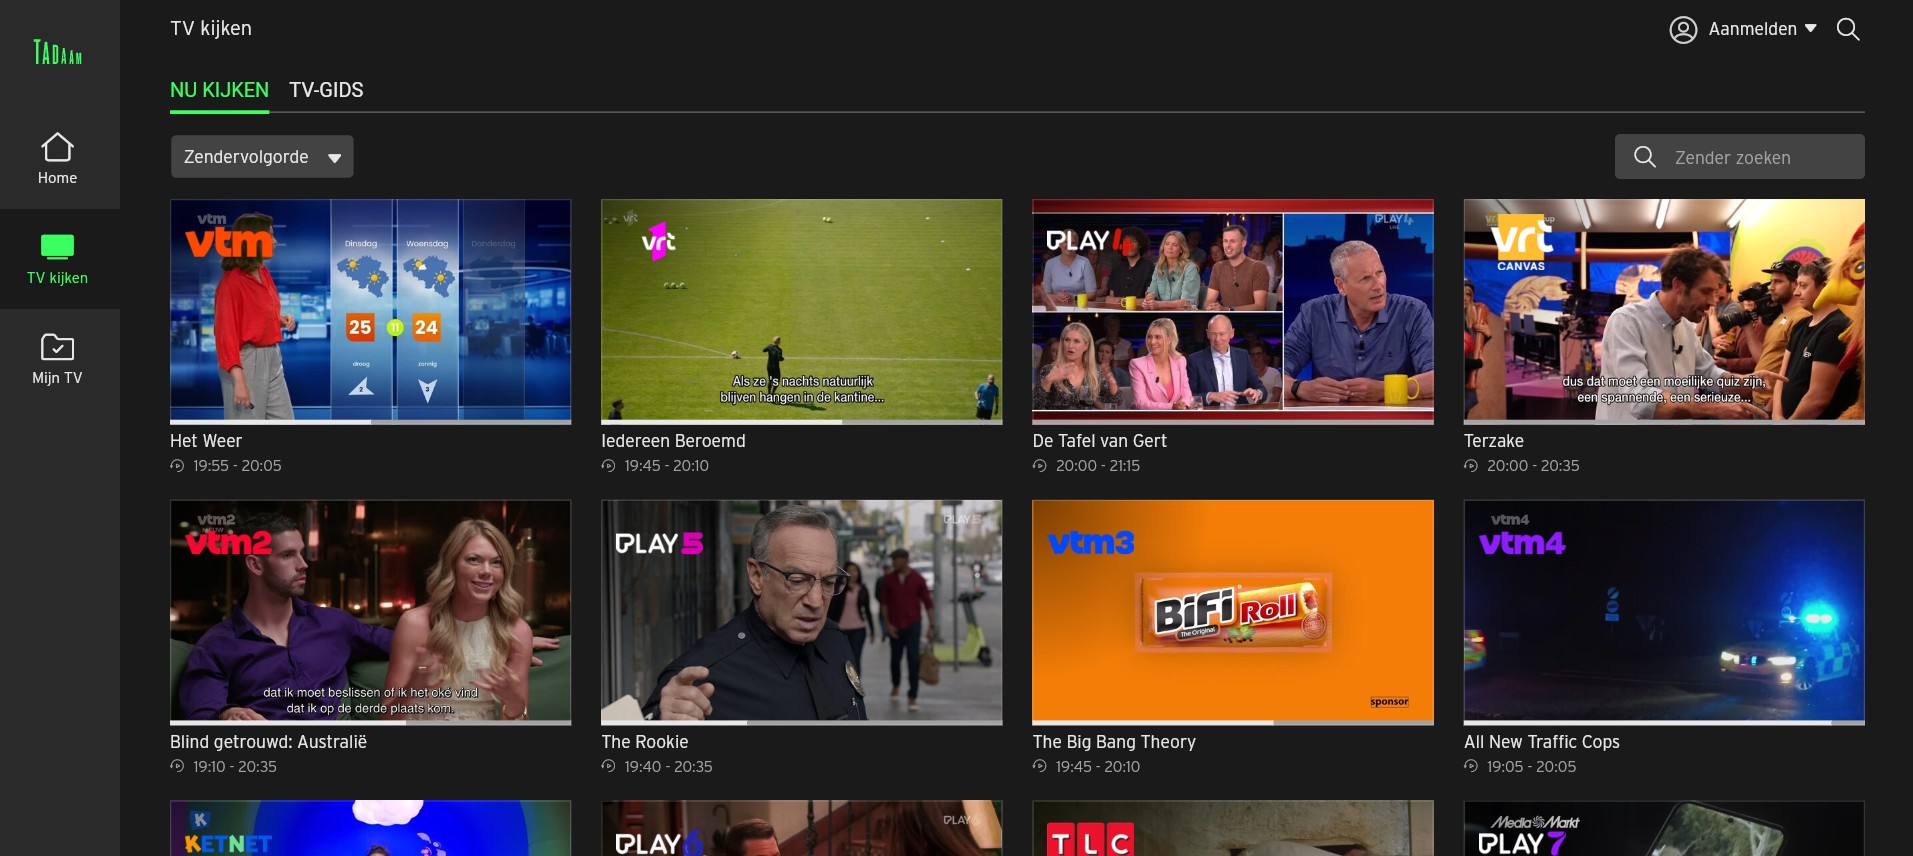Click the Het Weer progress bar
The width and height of the screenshot is (1913, 856).
tap(370, 422)
